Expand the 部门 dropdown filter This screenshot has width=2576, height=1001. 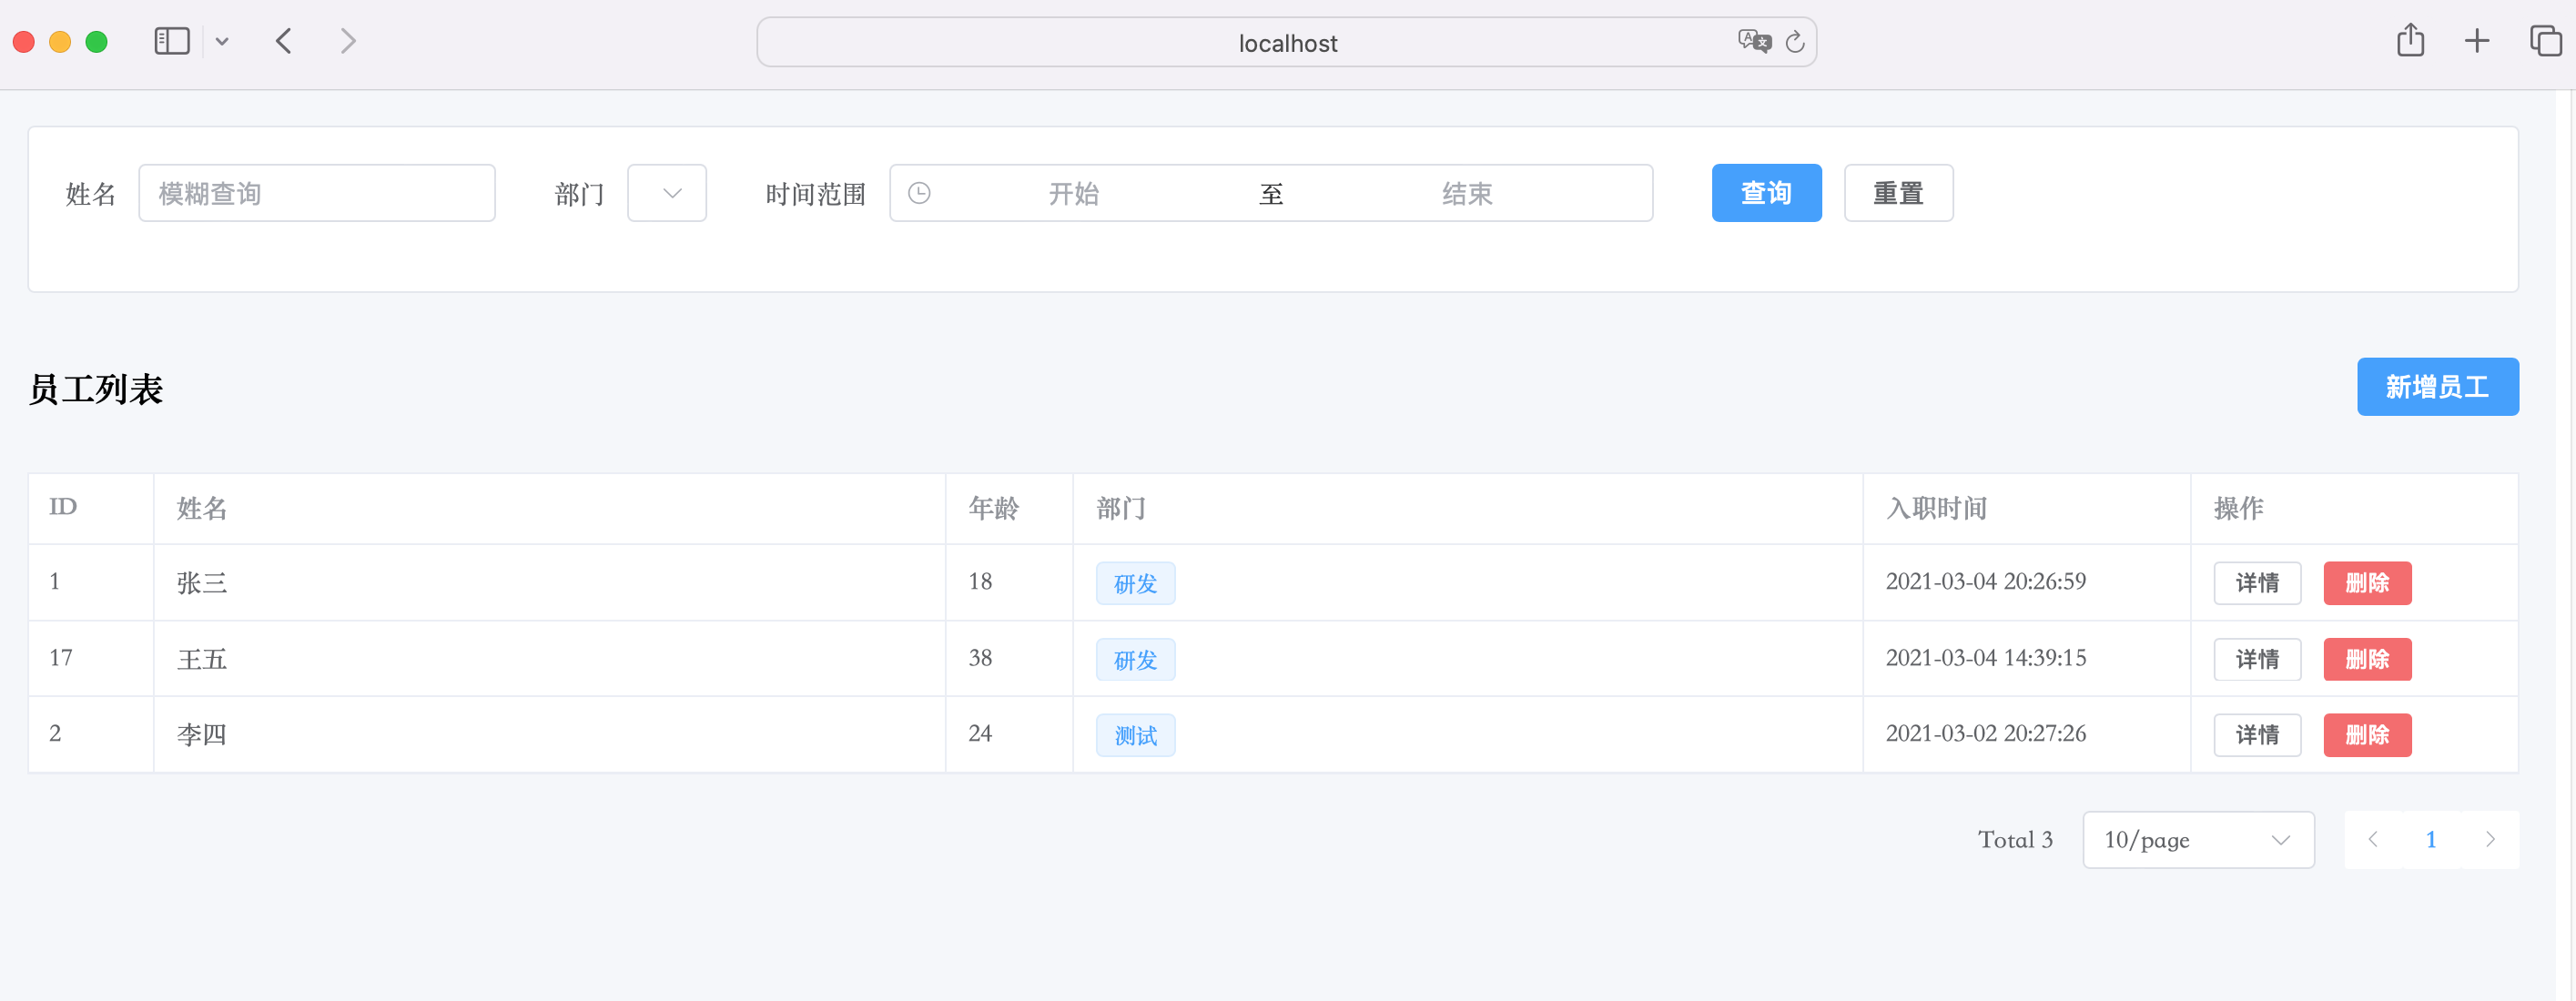(667, 193)
